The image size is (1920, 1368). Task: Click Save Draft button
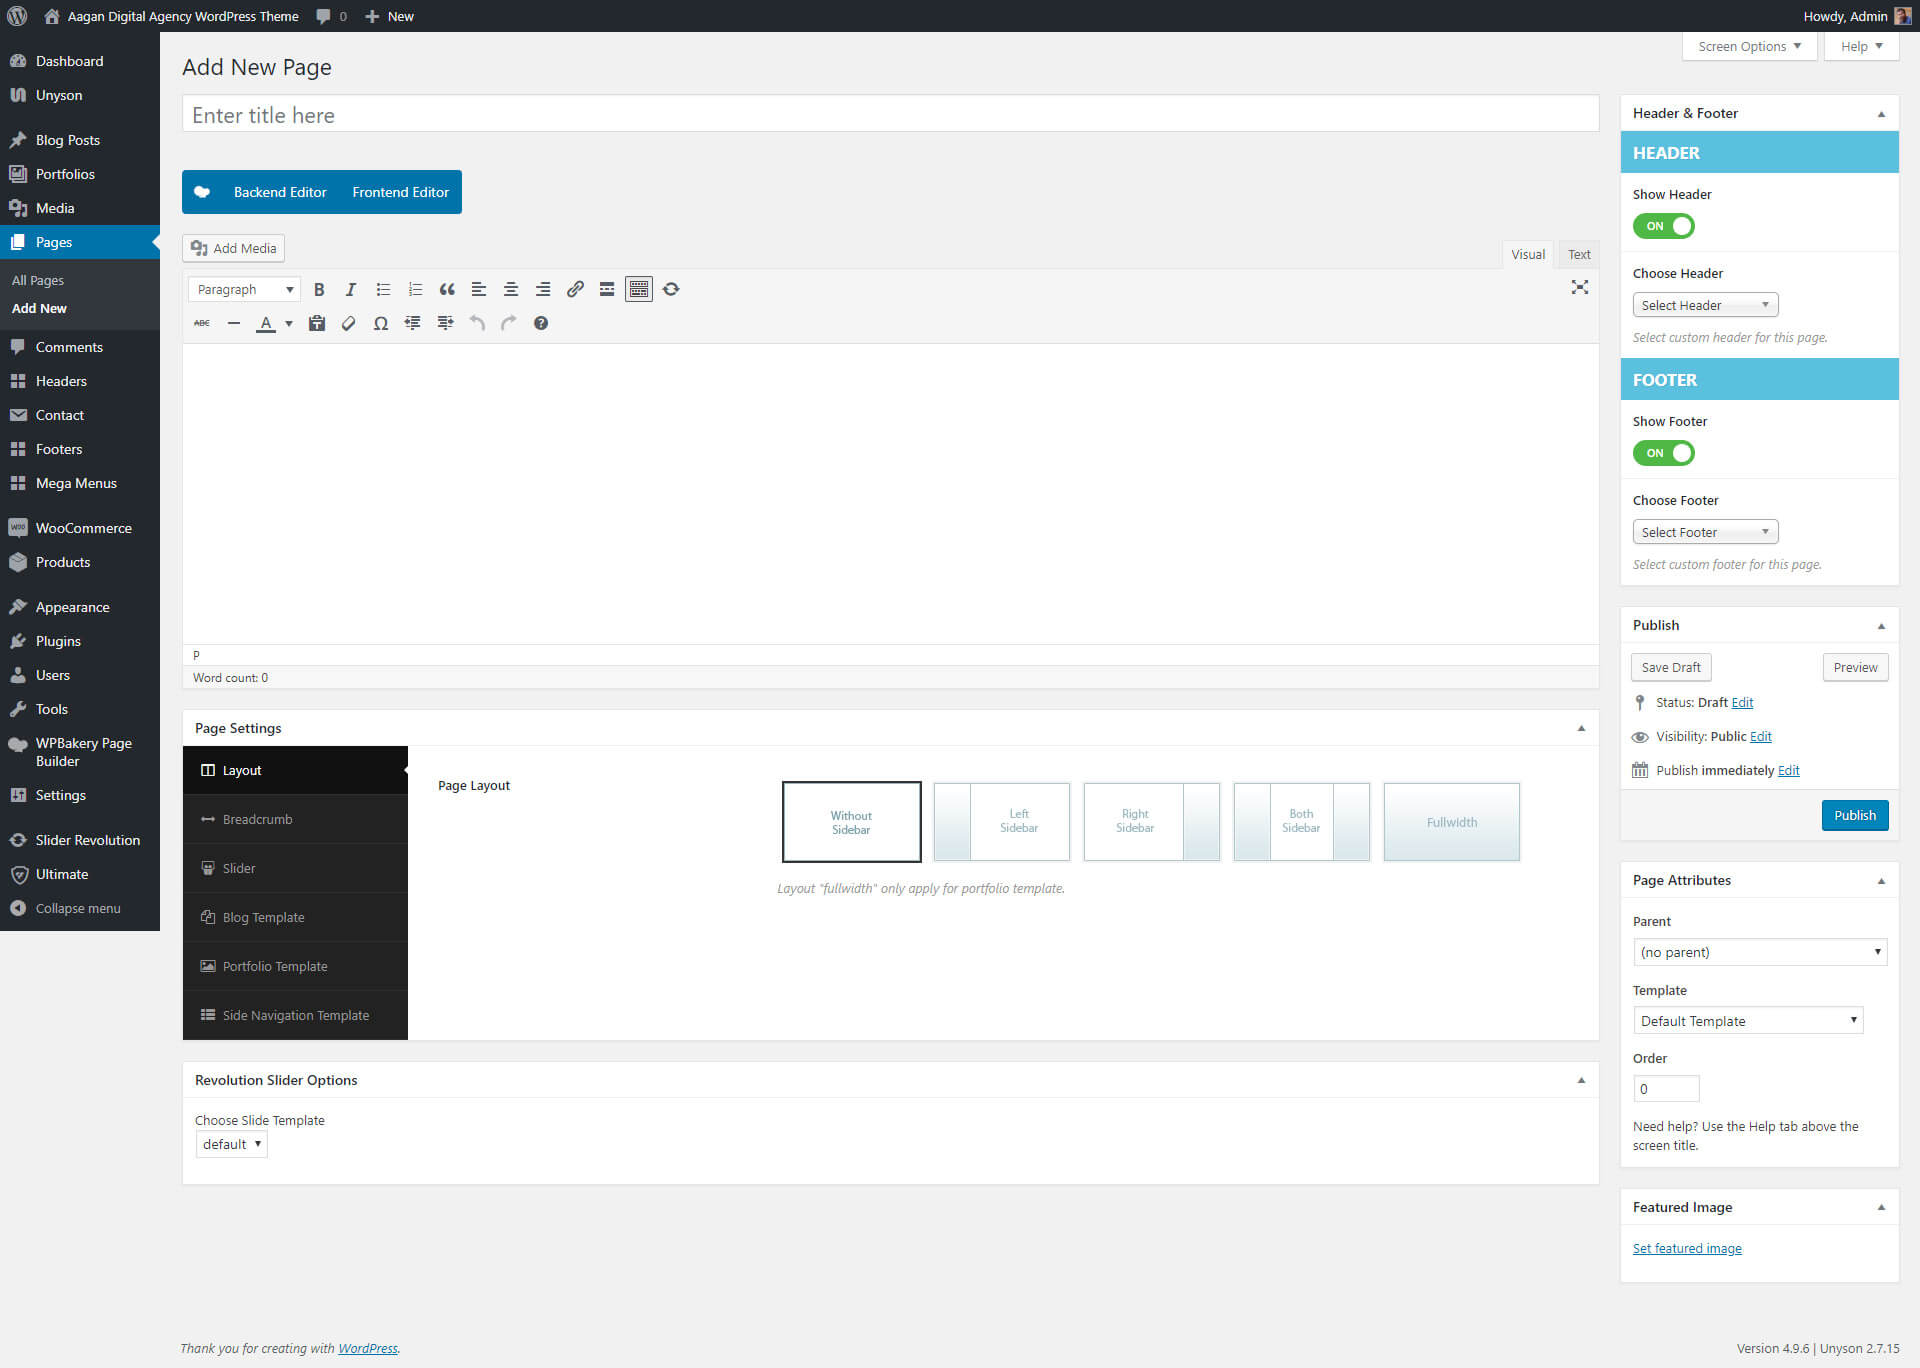tap(1671, 667)
